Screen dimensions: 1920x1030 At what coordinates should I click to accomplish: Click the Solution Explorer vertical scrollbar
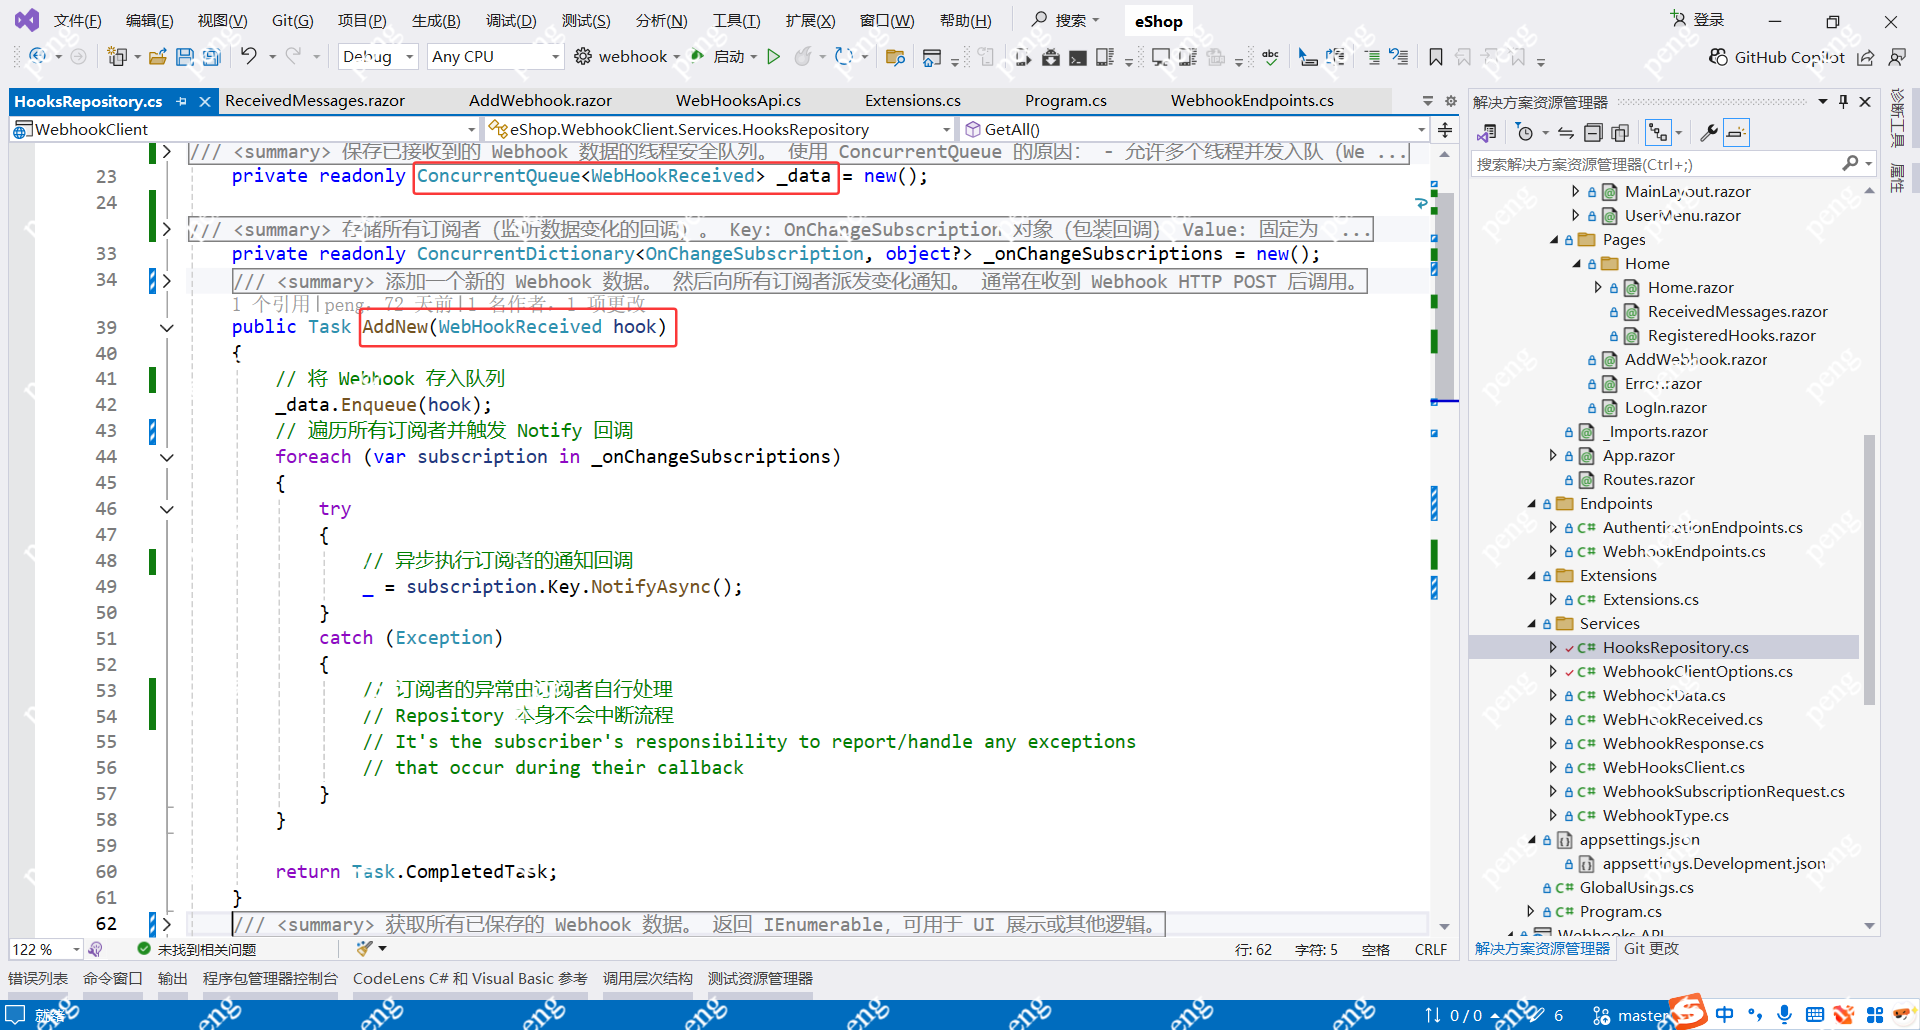[1869, 570]
